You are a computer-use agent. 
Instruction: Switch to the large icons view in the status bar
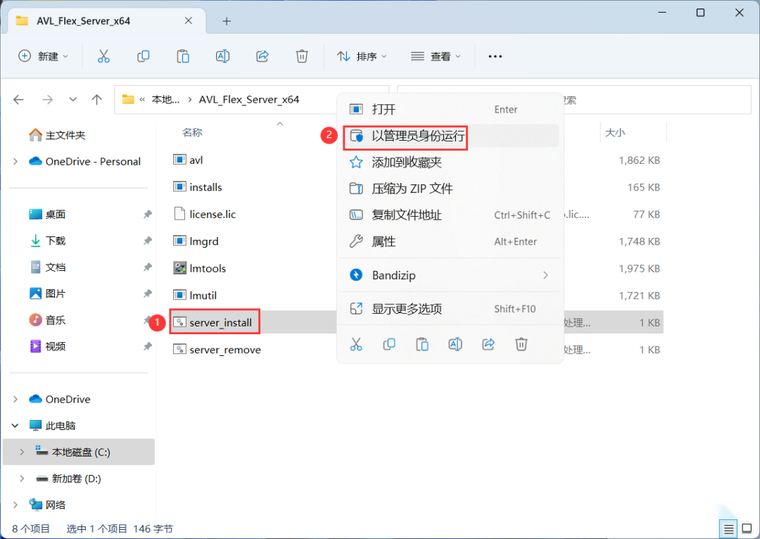(747, 528)
